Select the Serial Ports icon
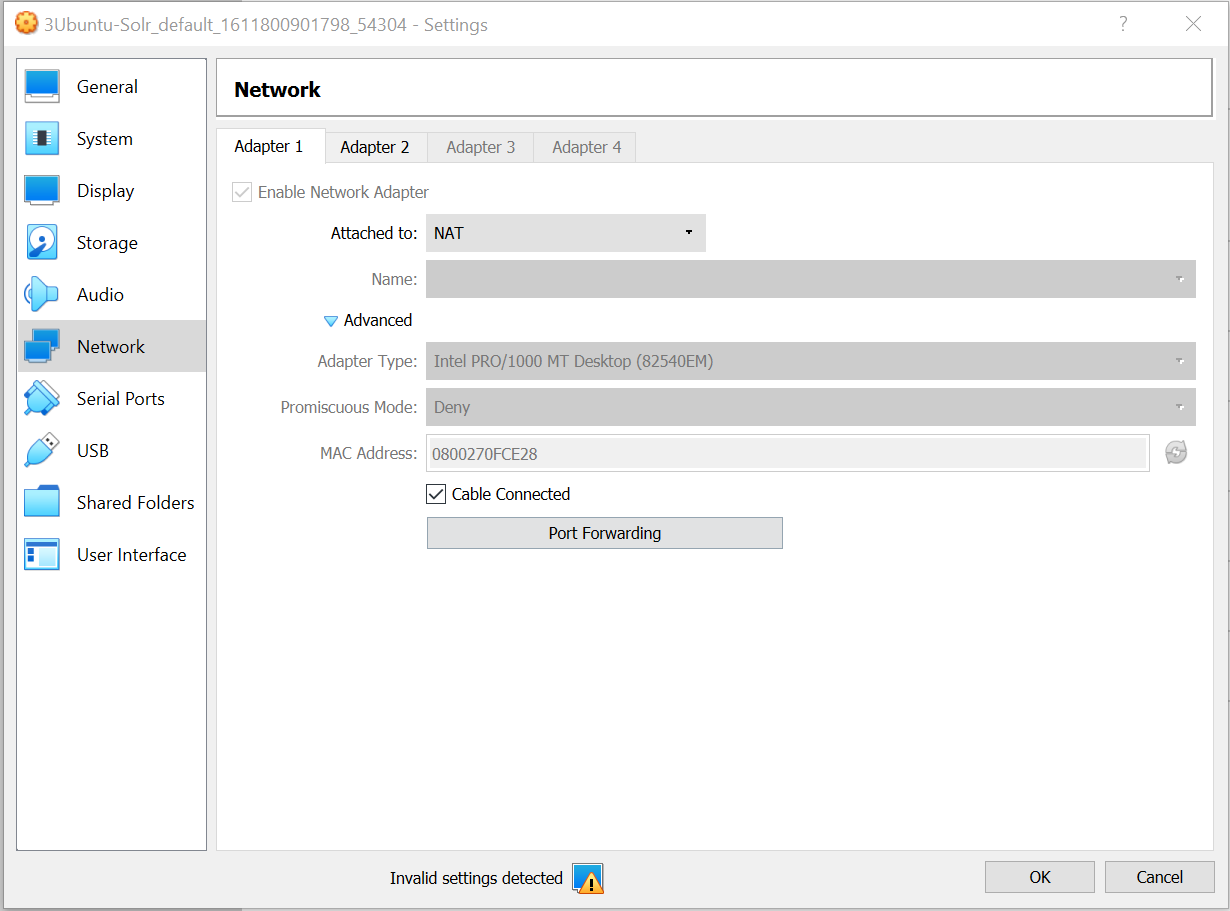Image resolution: width=1230 pixels, height=911 pixels. pos(41,398)
